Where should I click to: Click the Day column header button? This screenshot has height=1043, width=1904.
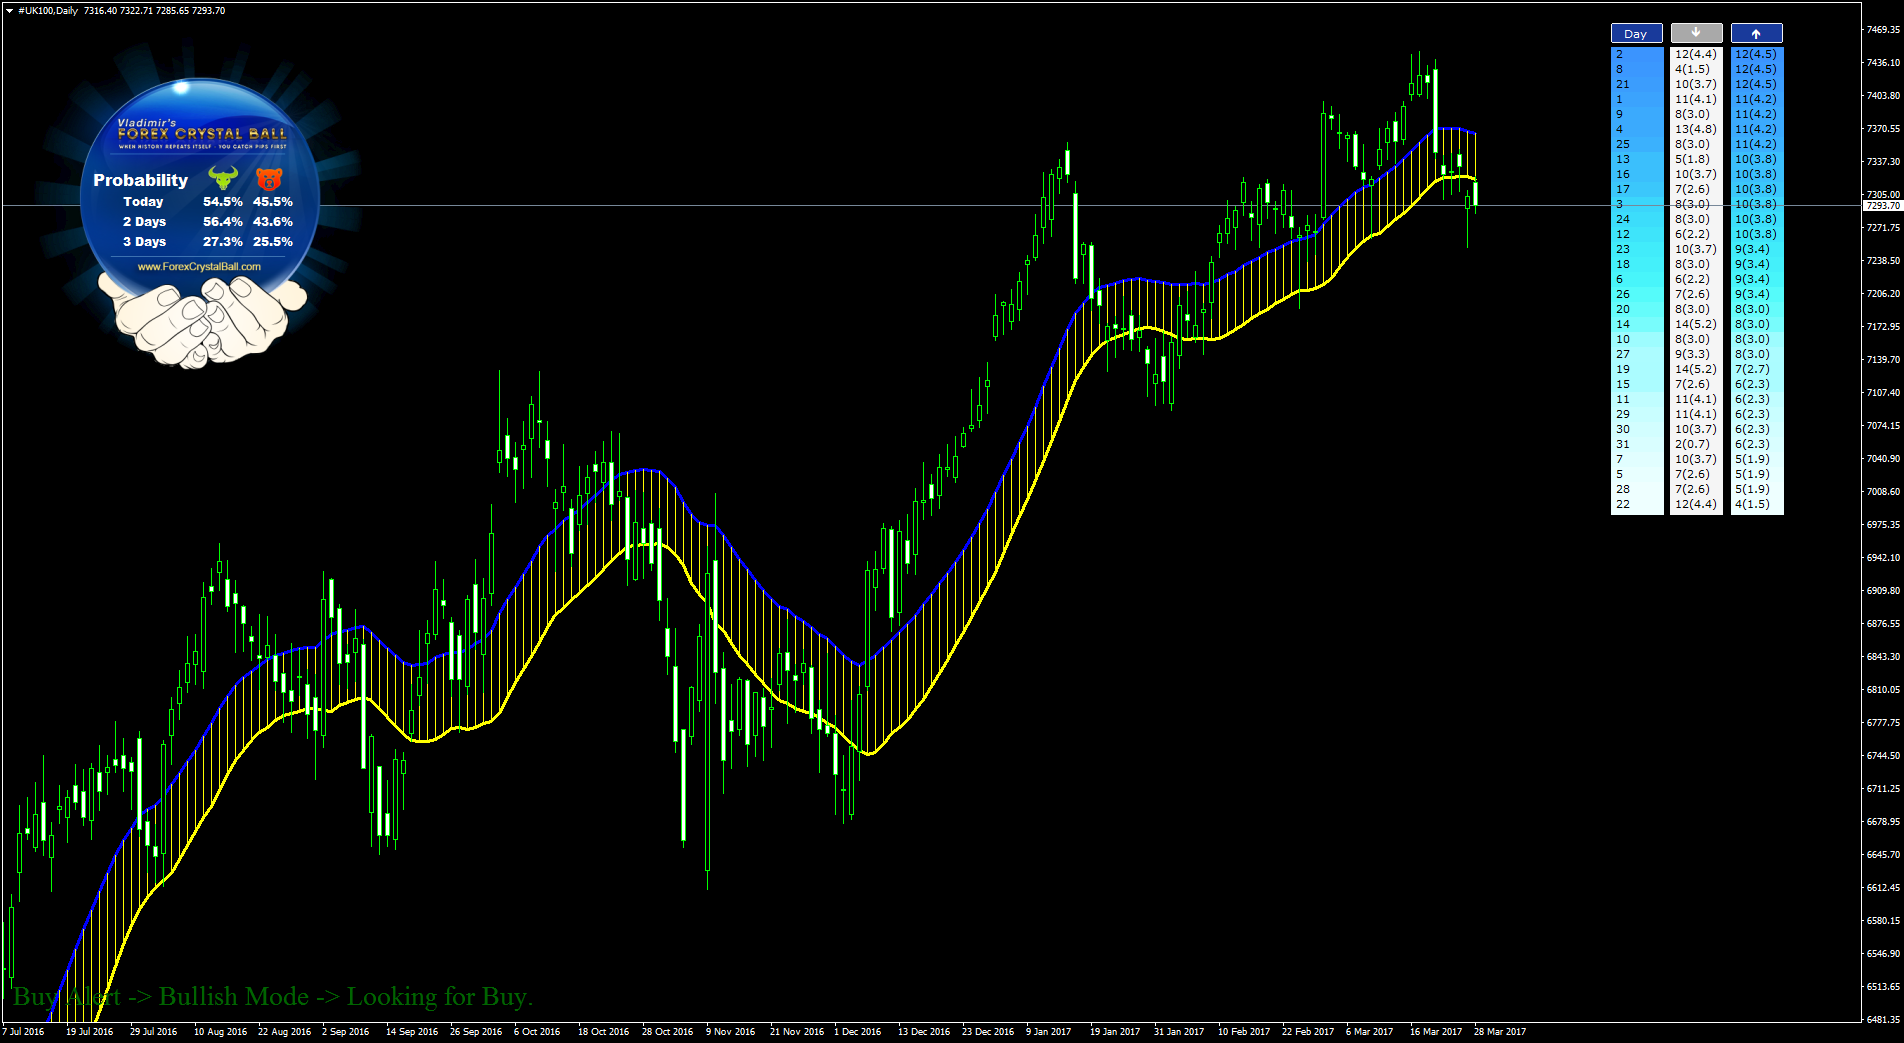(1636, 33)
